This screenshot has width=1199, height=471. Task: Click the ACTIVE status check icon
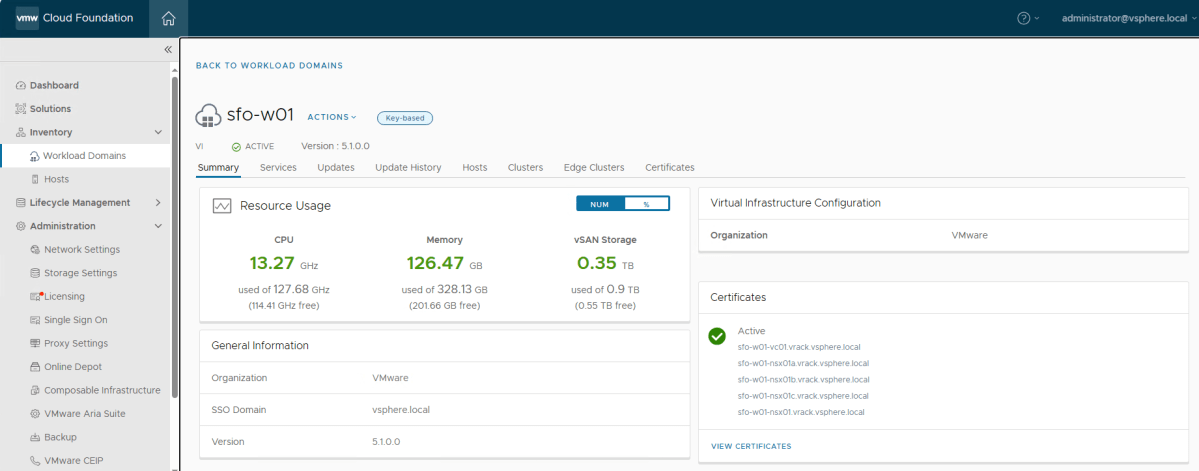(x=236, y=146)
